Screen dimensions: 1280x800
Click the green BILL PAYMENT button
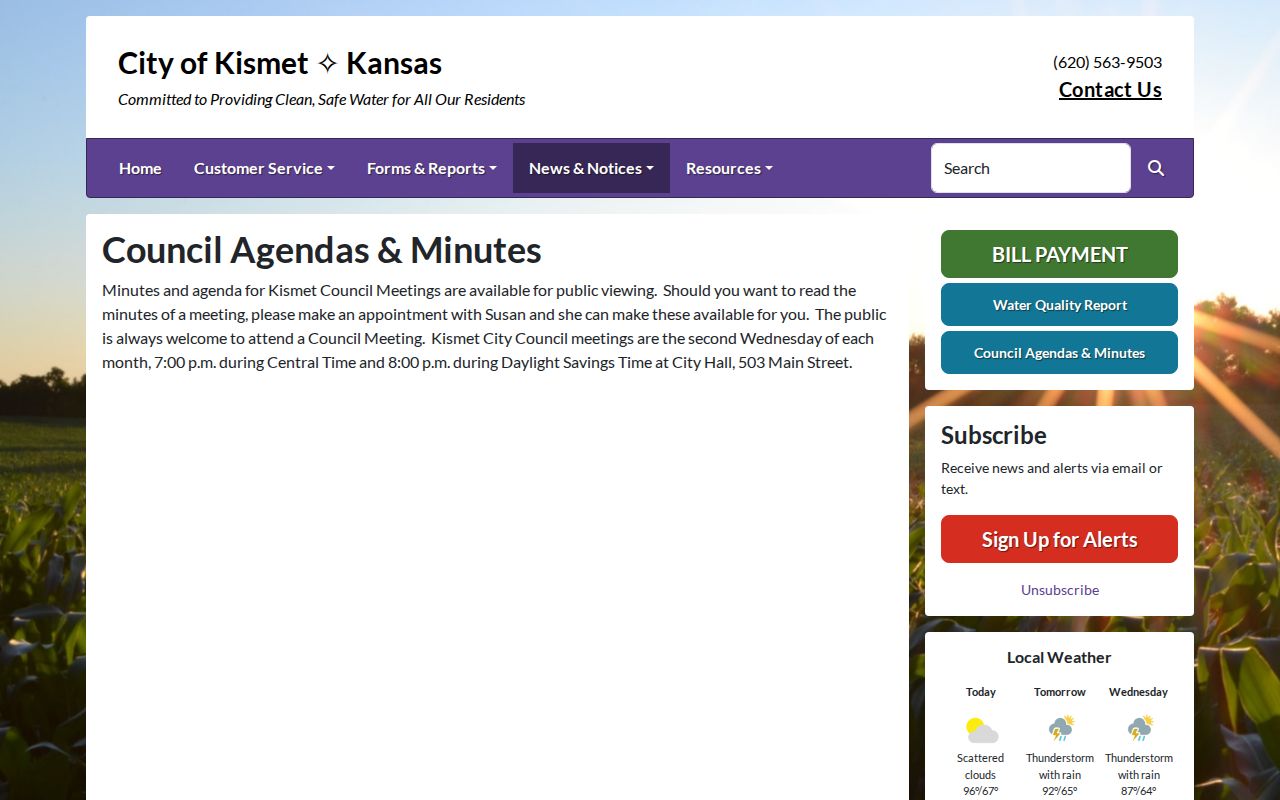pyautogui.click(x=1059, y=254)
